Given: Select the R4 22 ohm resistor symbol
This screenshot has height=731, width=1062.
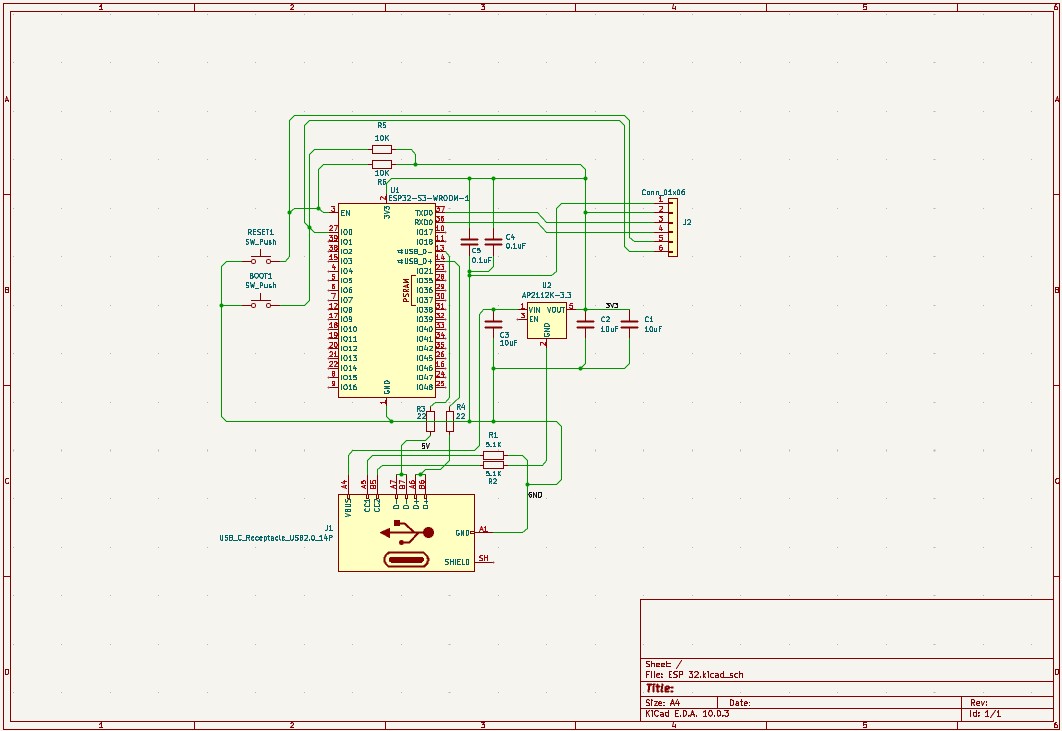Looking at the screenshot, I should click(x=450, y=421).
